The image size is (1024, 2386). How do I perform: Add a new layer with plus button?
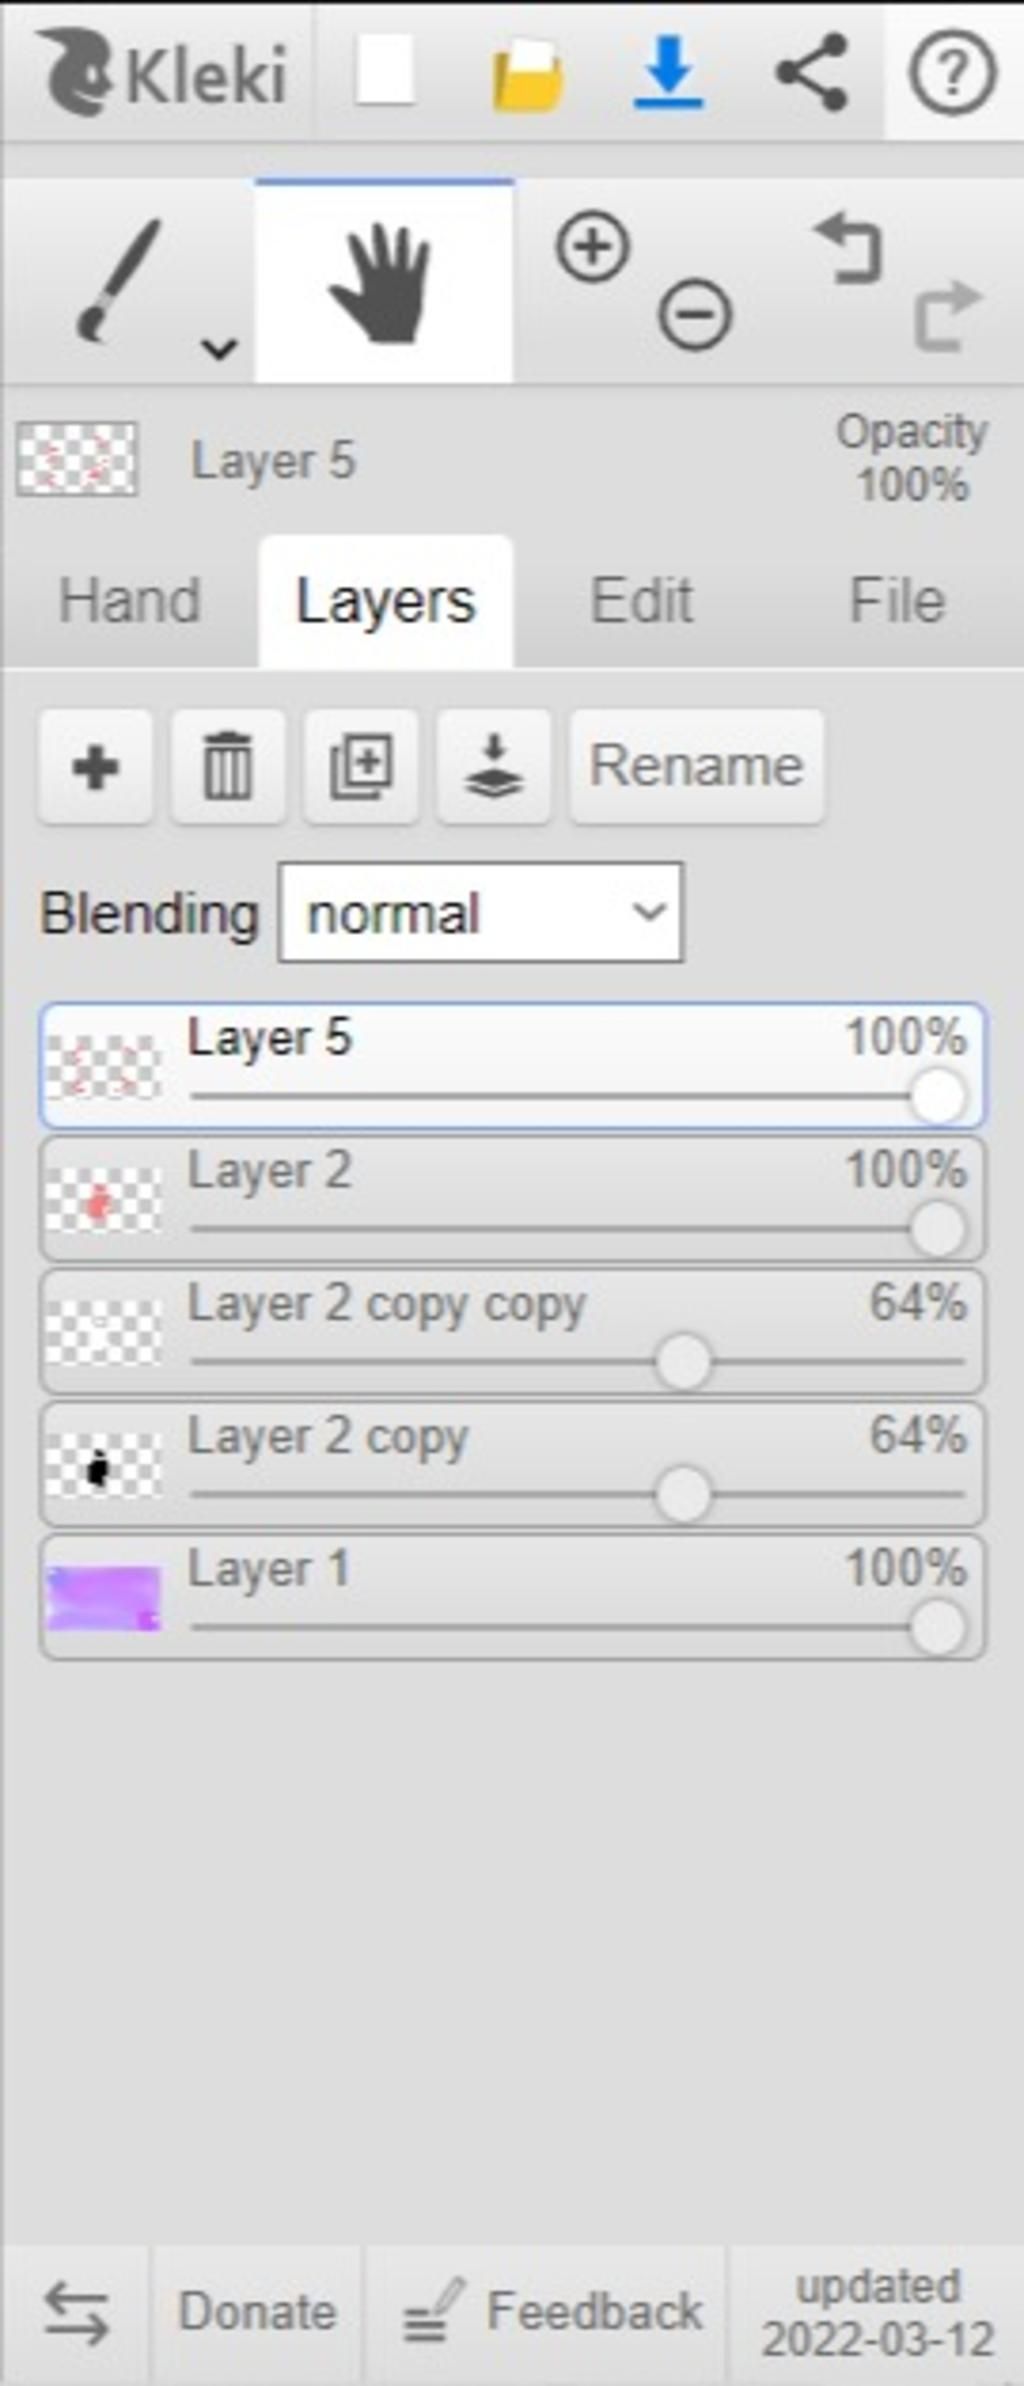(x=96, y=767)
